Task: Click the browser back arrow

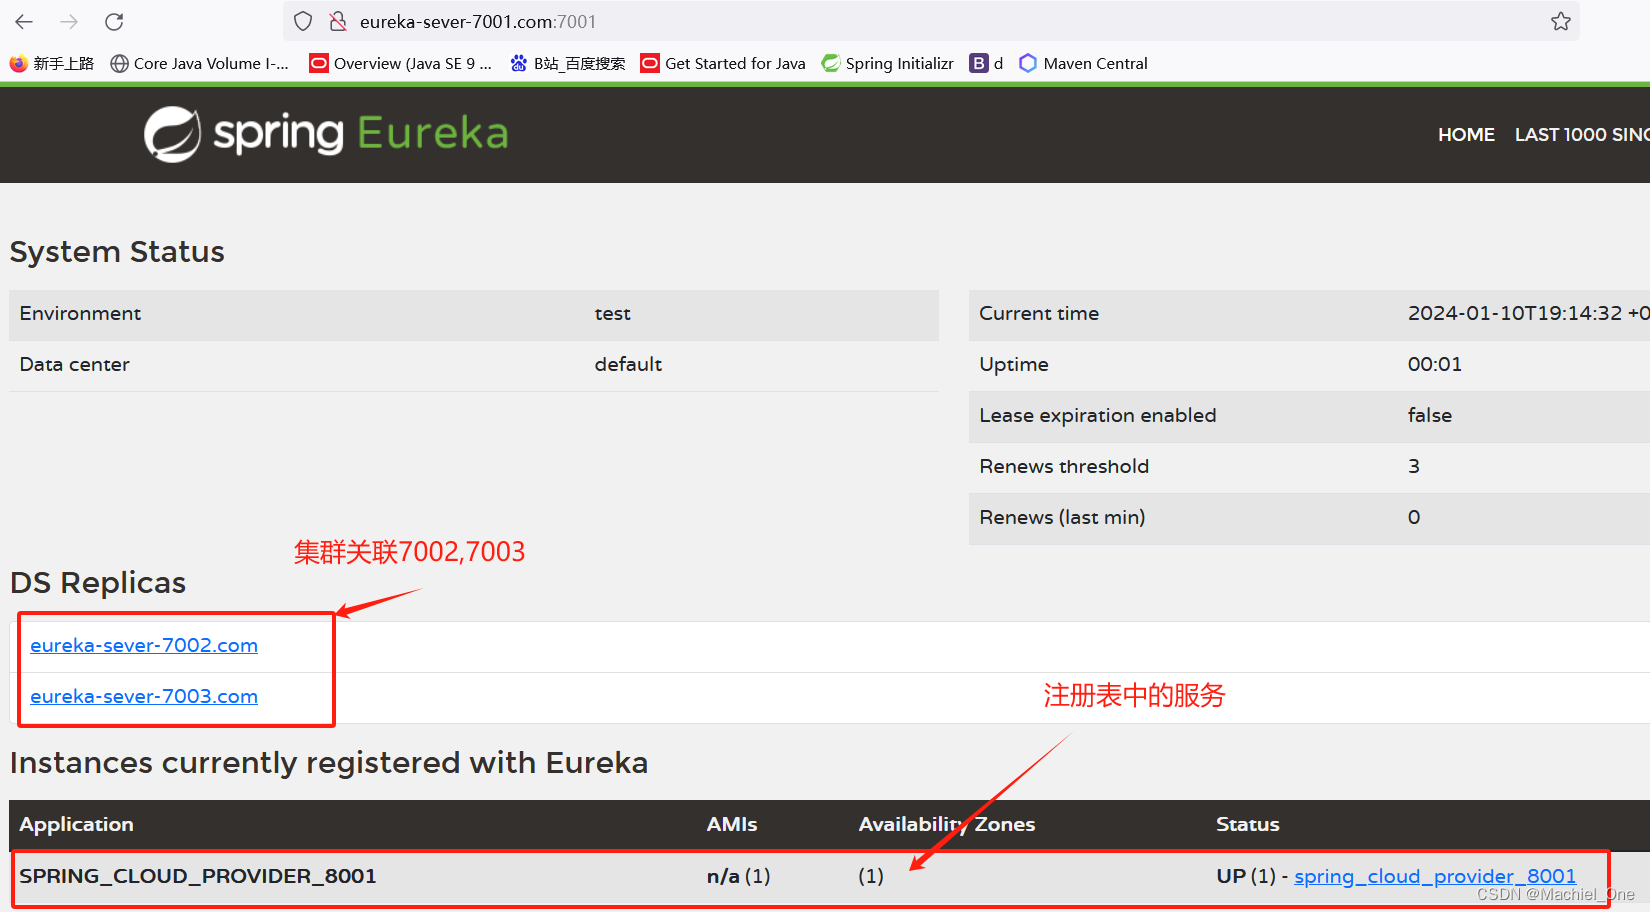Action: pos(24,22)
